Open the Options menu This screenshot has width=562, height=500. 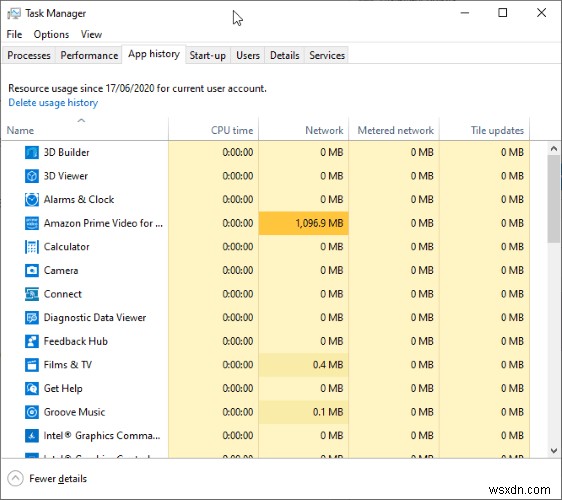51,34
